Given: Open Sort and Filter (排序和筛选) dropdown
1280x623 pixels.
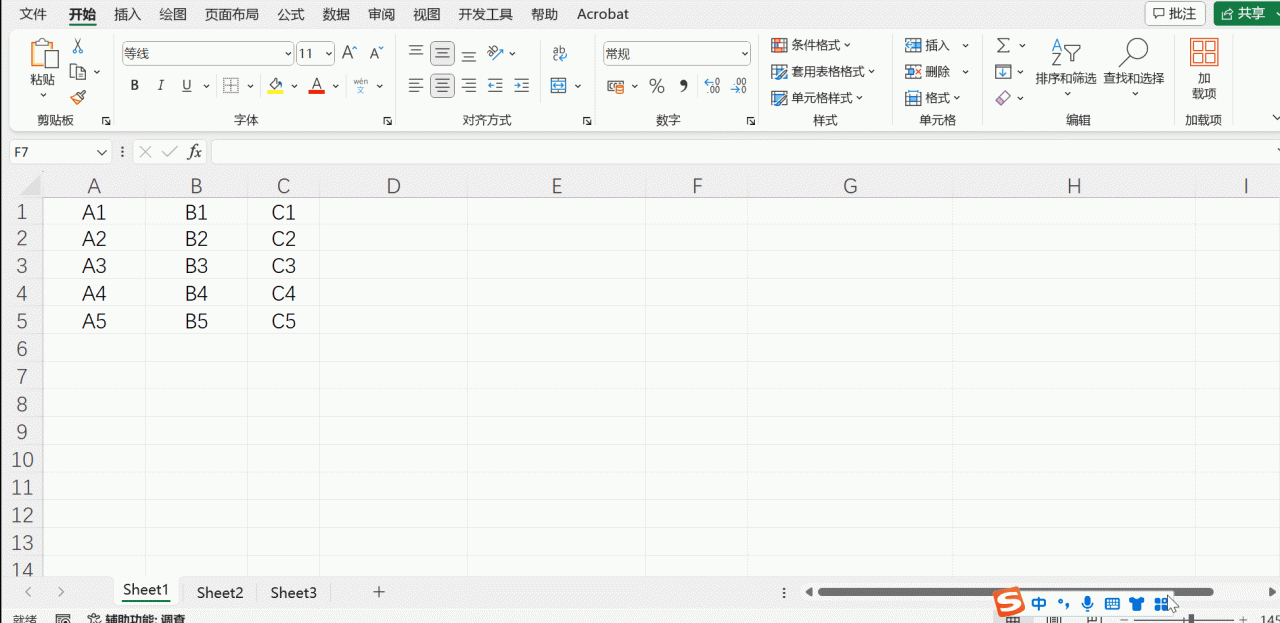Looking at the screenshot, I should 1066,69.
